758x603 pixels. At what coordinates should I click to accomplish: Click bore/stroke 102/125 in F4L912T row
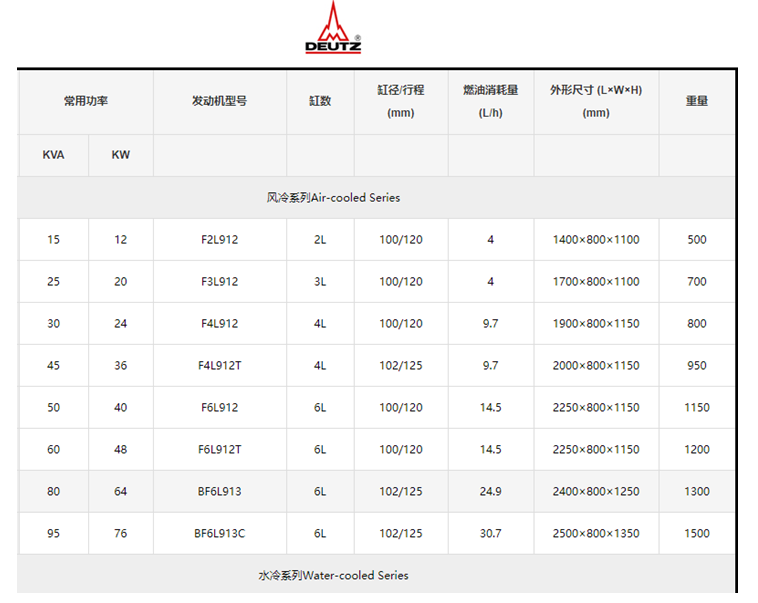401,366
